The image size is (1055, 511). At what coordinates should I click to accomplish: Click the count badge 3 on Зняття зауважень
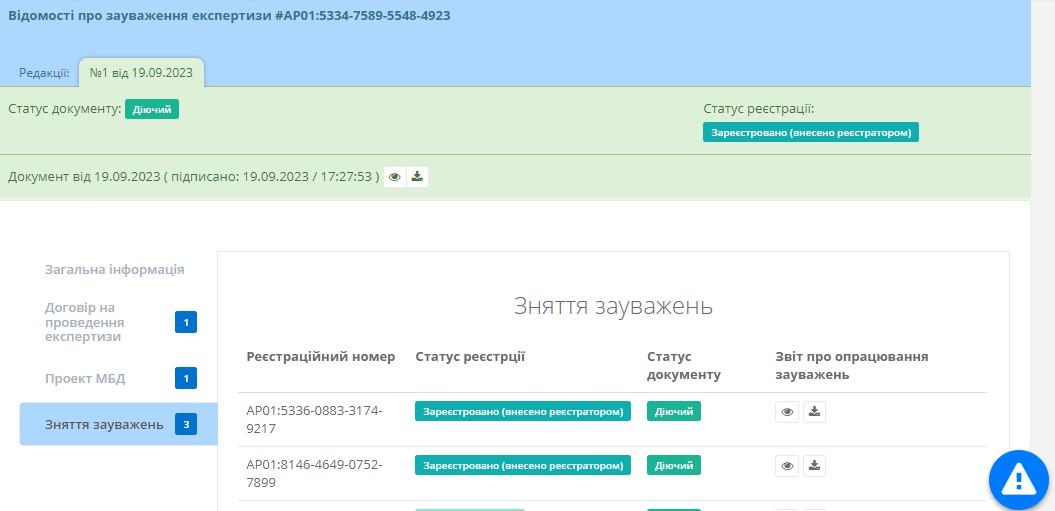pos(186,424)
